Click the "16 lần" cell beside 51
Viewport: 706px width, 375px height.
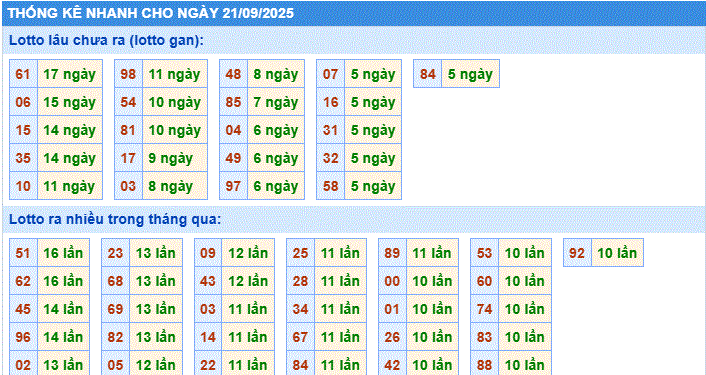(x=63, y=253)
